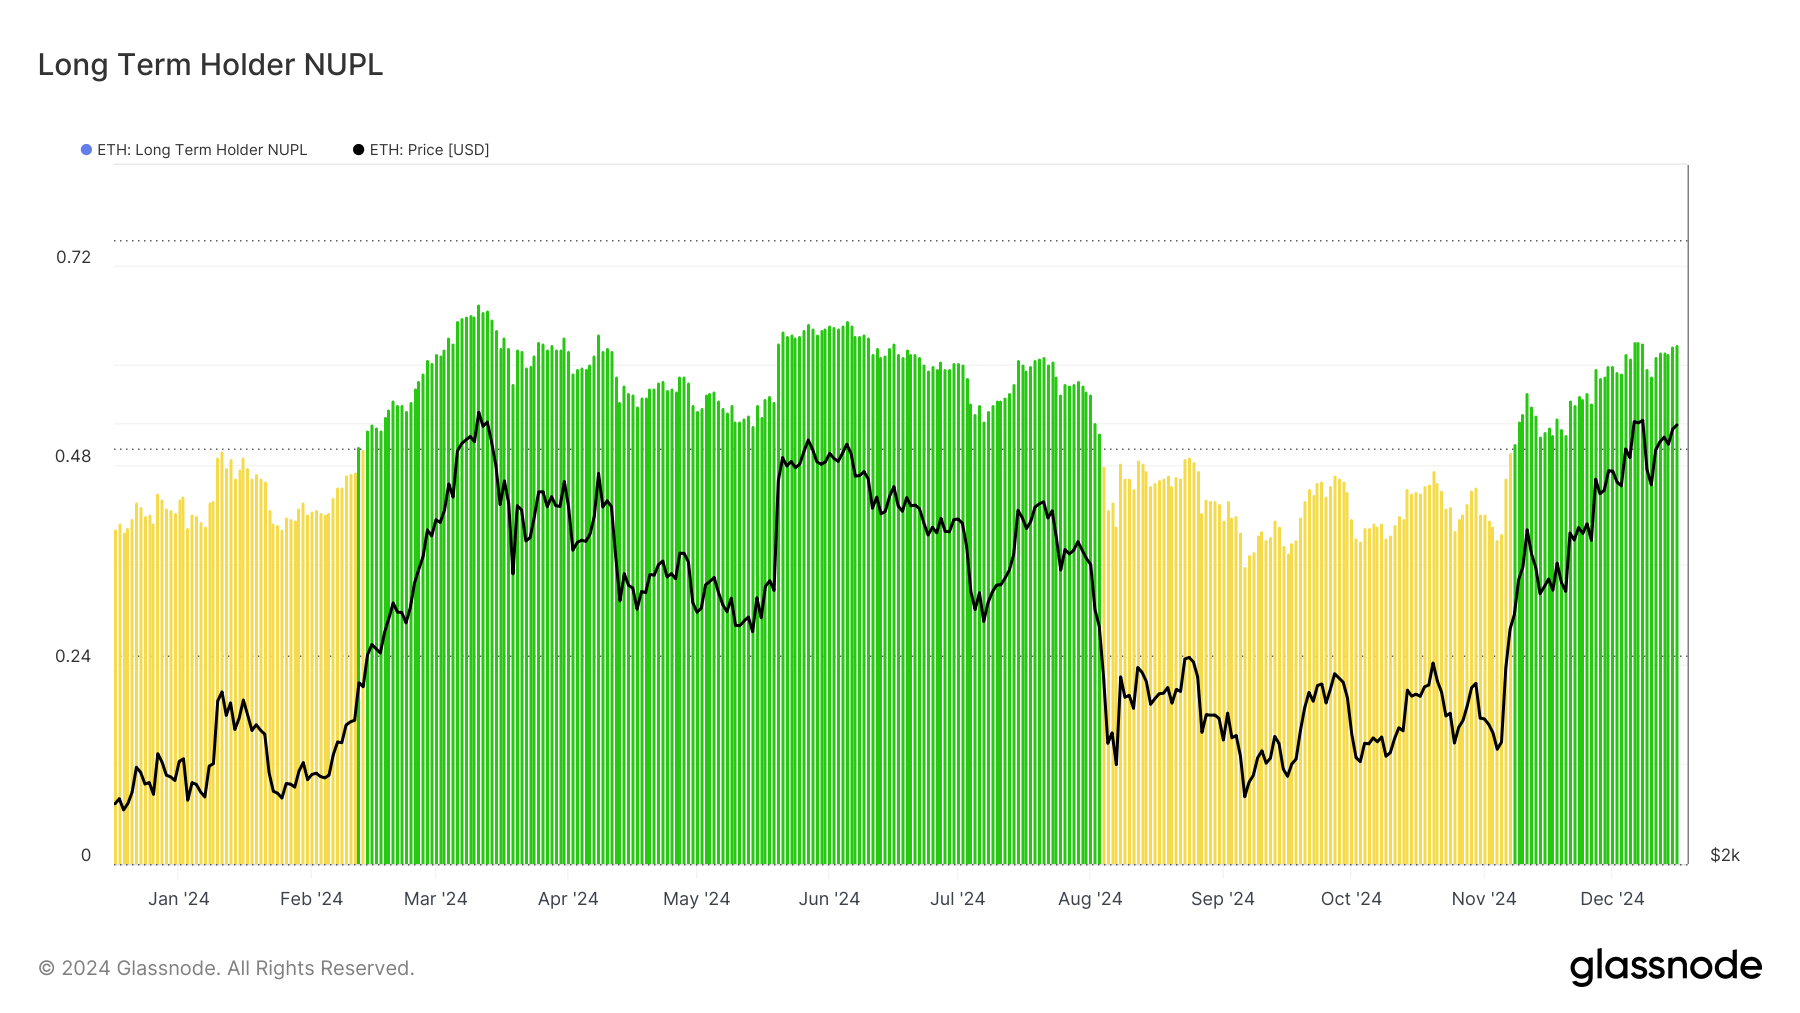Click the dotted gridline above the chart bars
Image resolution: width=1800 pixels, height=1013 pixels.
point(900,239)
